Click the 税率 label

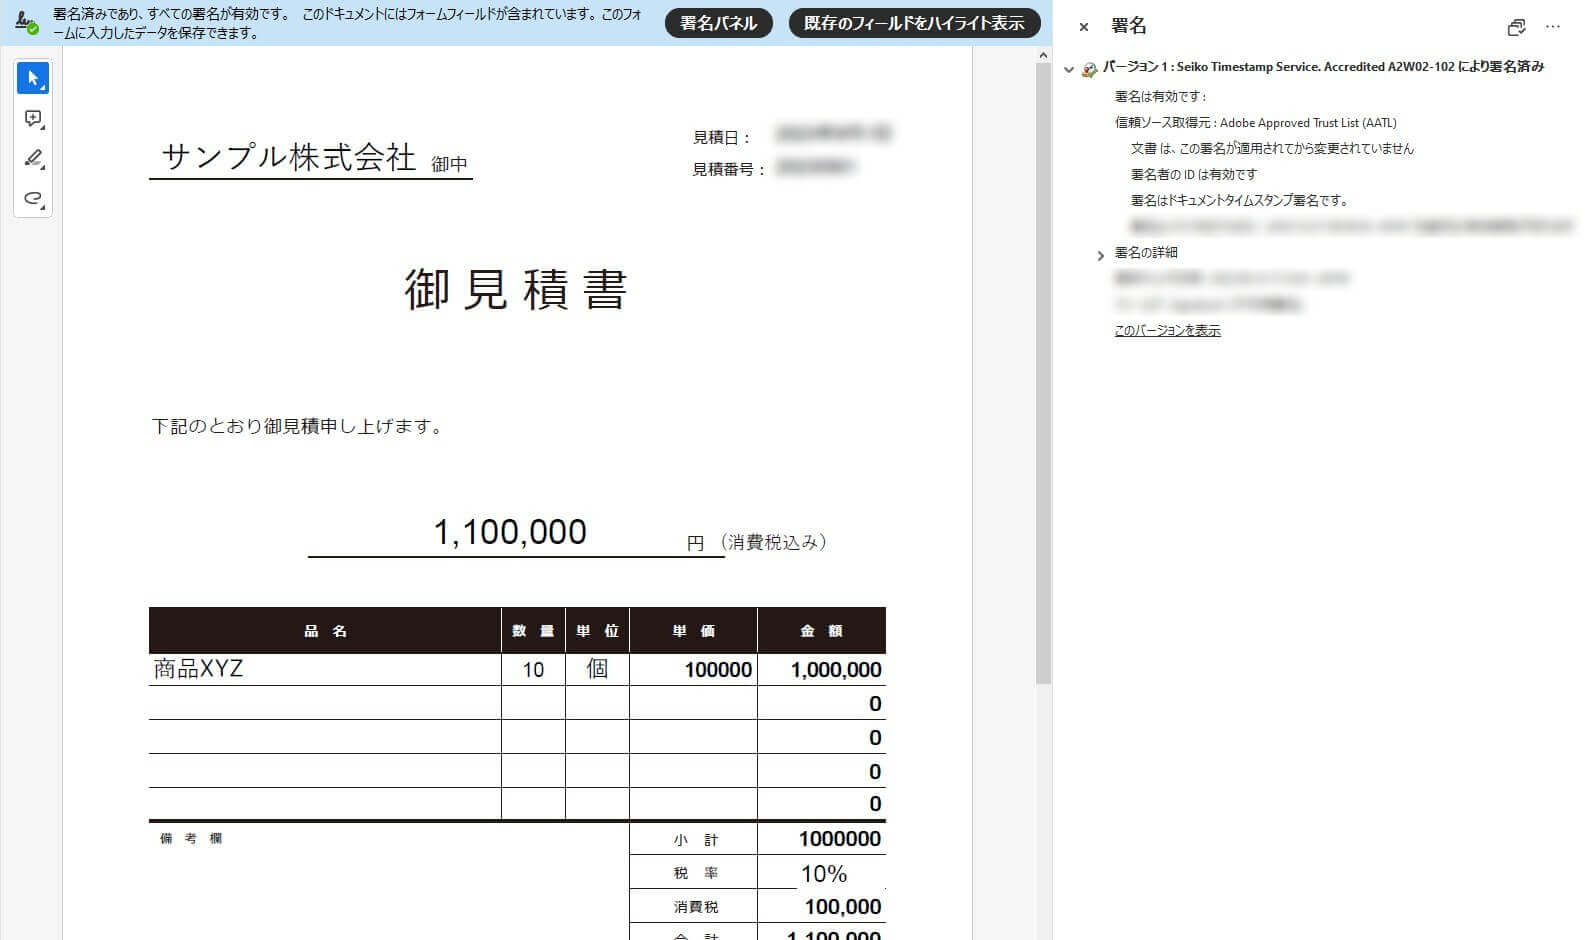pos(696,873)
